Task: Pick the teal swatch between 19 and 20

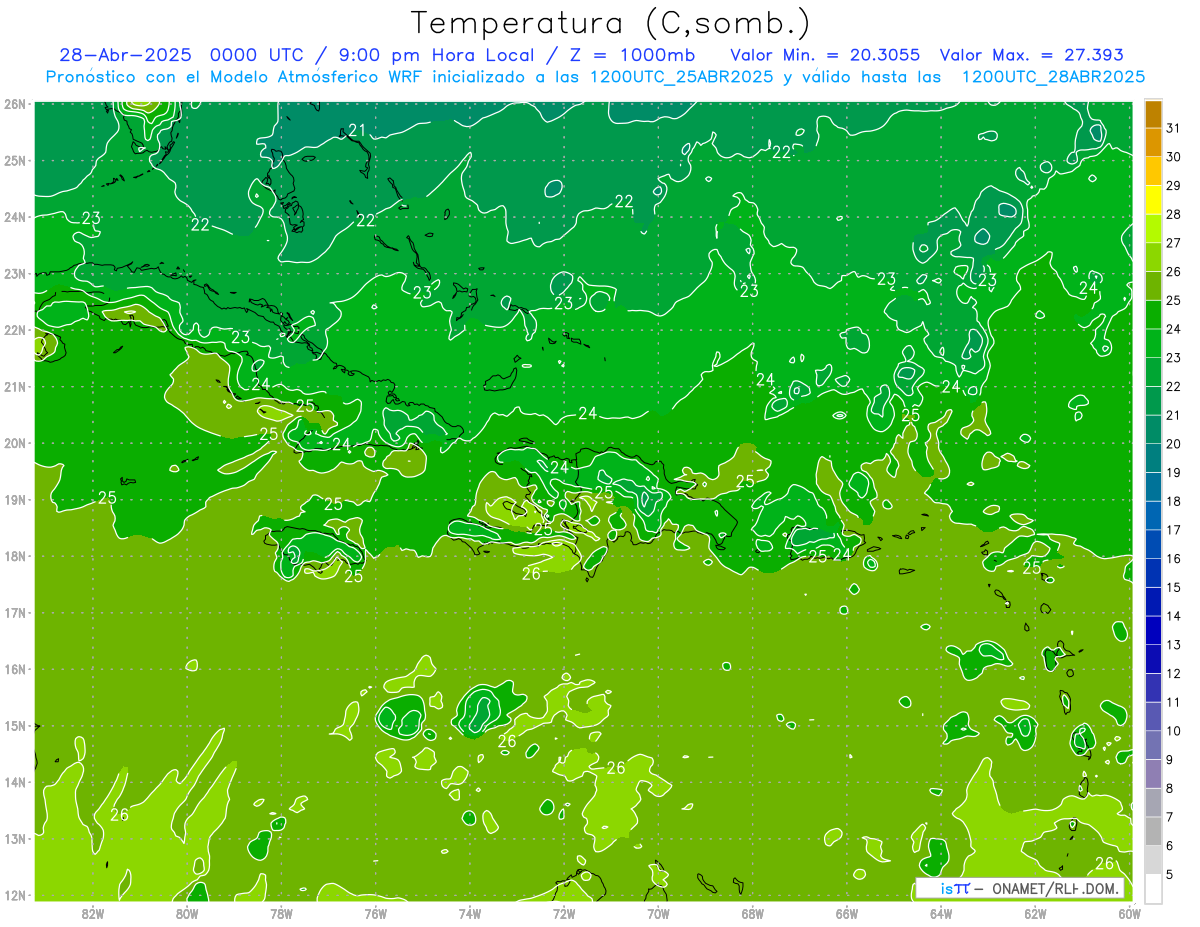Action: [x=1153, y=458]
